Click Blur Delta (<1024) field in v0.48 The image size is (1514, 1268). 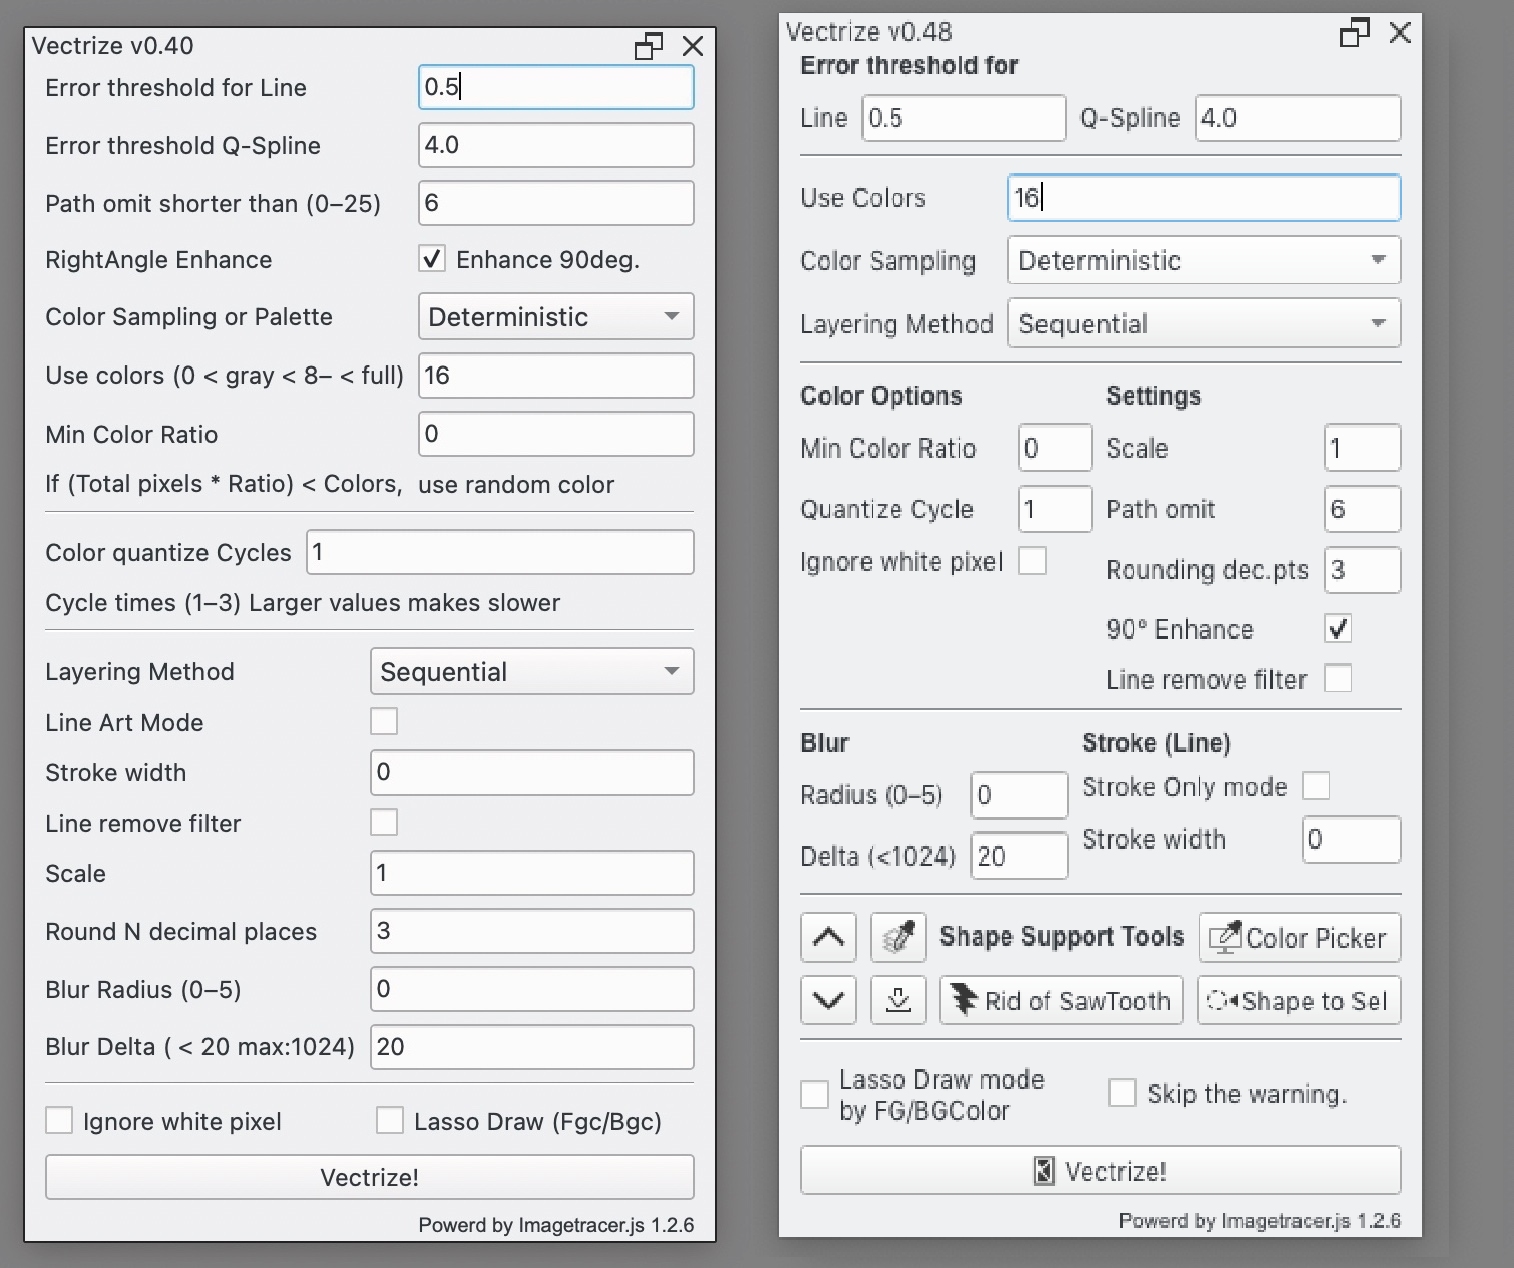coord(1020,856)
